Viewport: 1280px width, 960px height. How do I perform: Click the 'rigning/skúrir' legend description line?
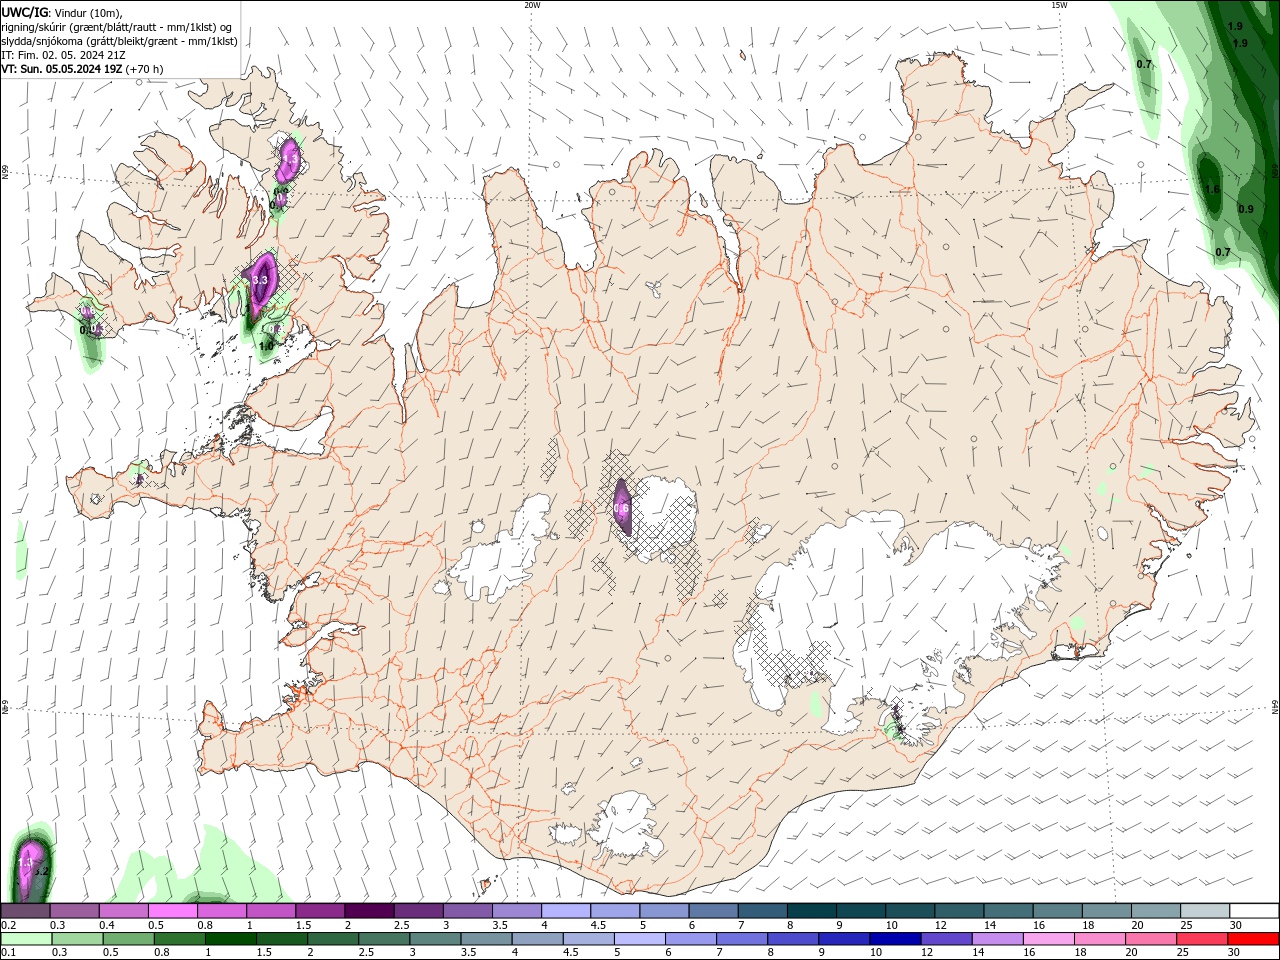pos(118,27)
